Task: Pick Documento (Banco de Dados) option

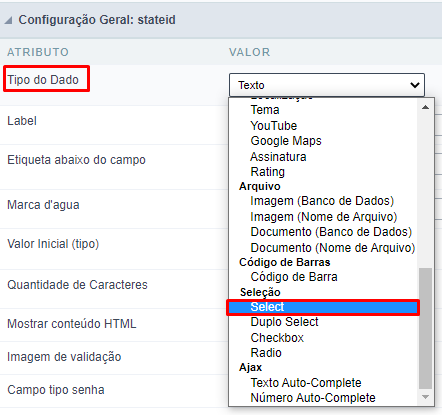Action: tap(331, 232)
